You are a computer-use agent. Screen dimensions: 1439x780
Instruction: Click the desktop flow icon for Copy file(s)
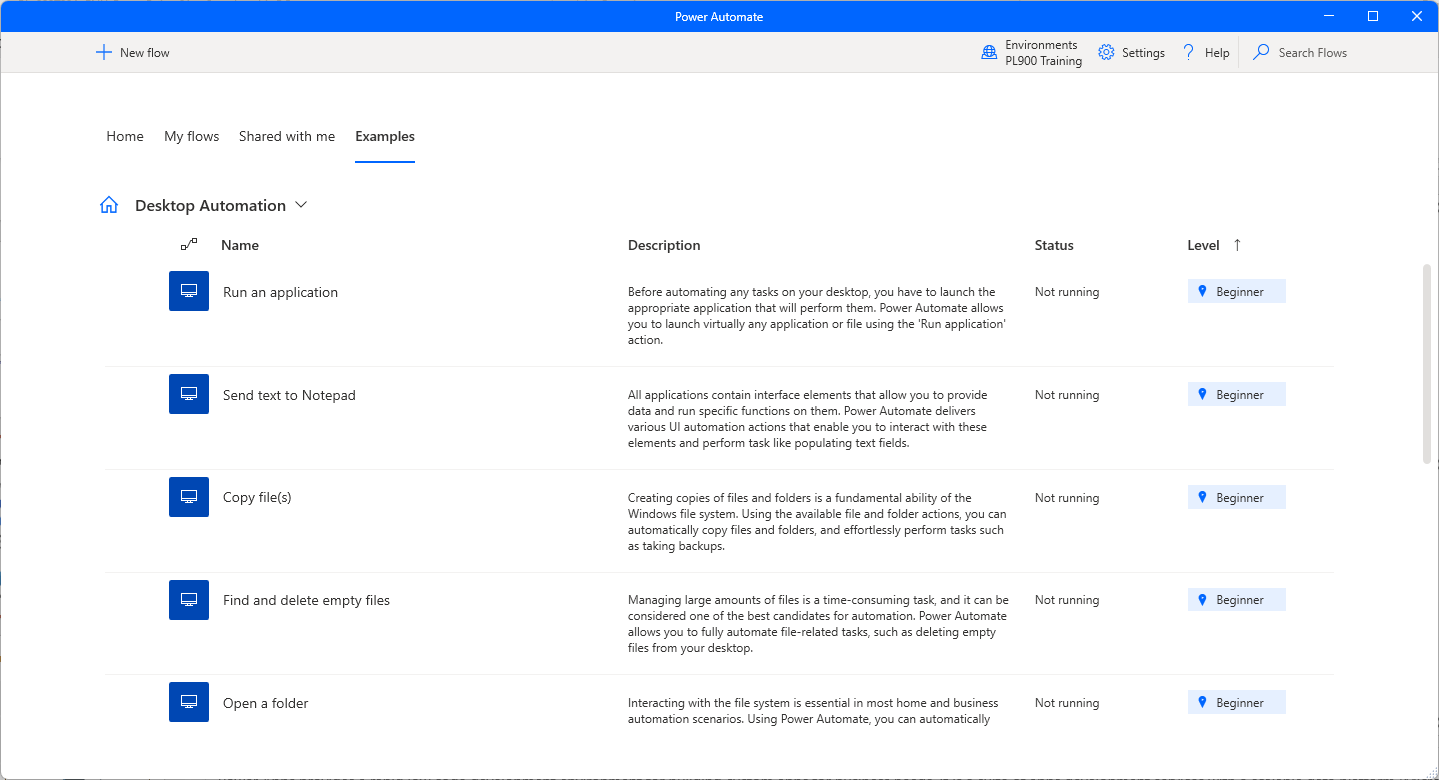coord(189,497)
